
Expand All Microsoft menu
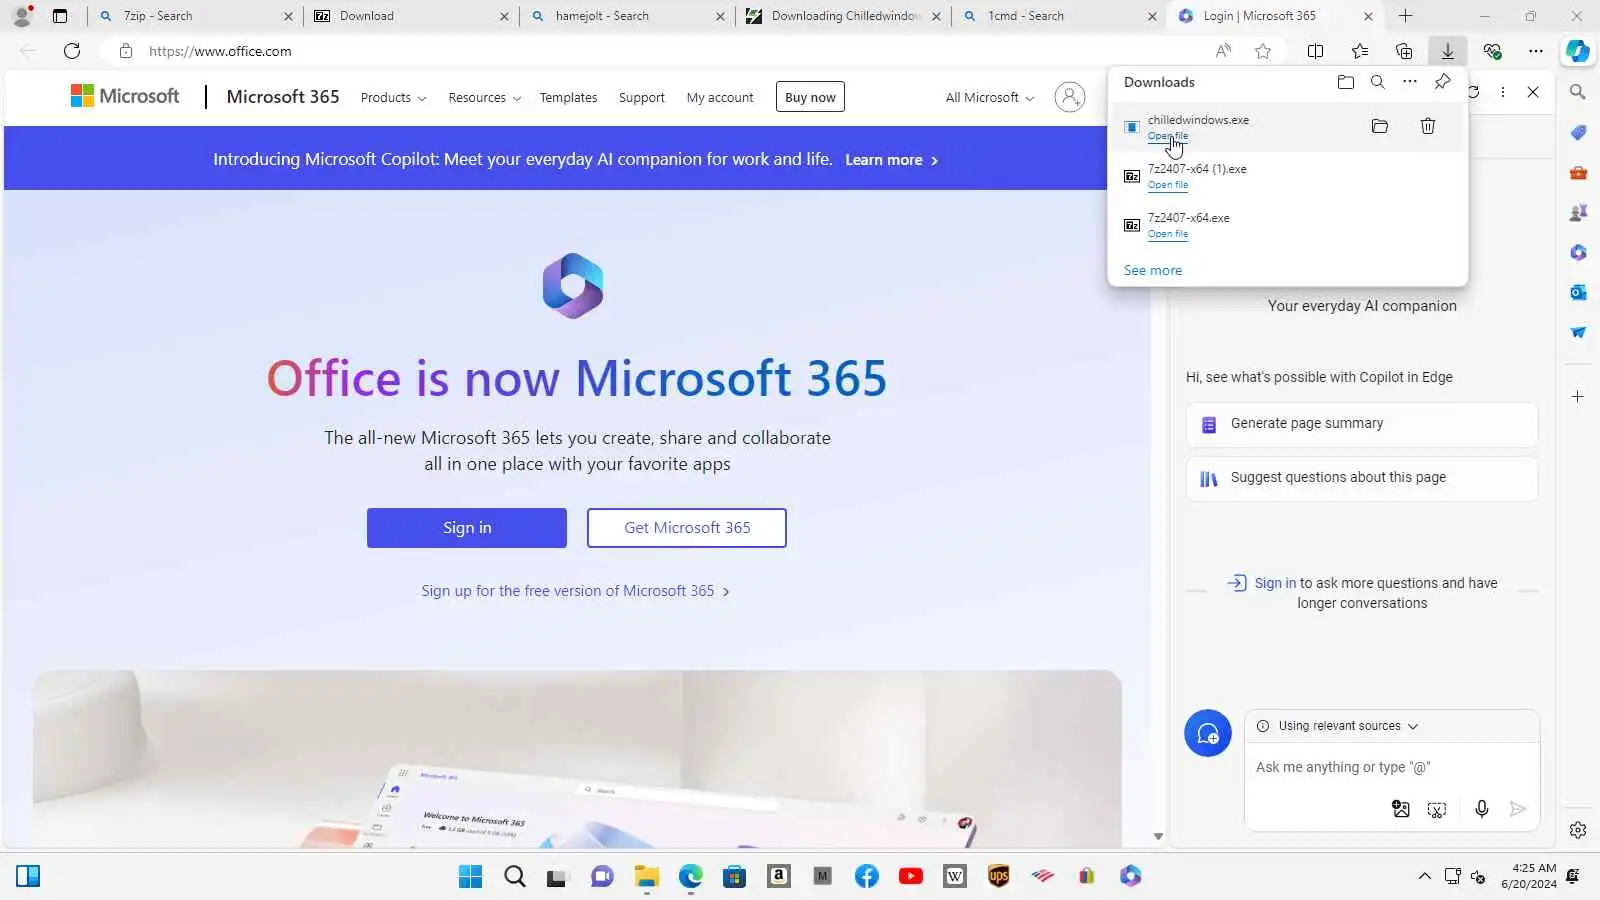tap(990, 98)
